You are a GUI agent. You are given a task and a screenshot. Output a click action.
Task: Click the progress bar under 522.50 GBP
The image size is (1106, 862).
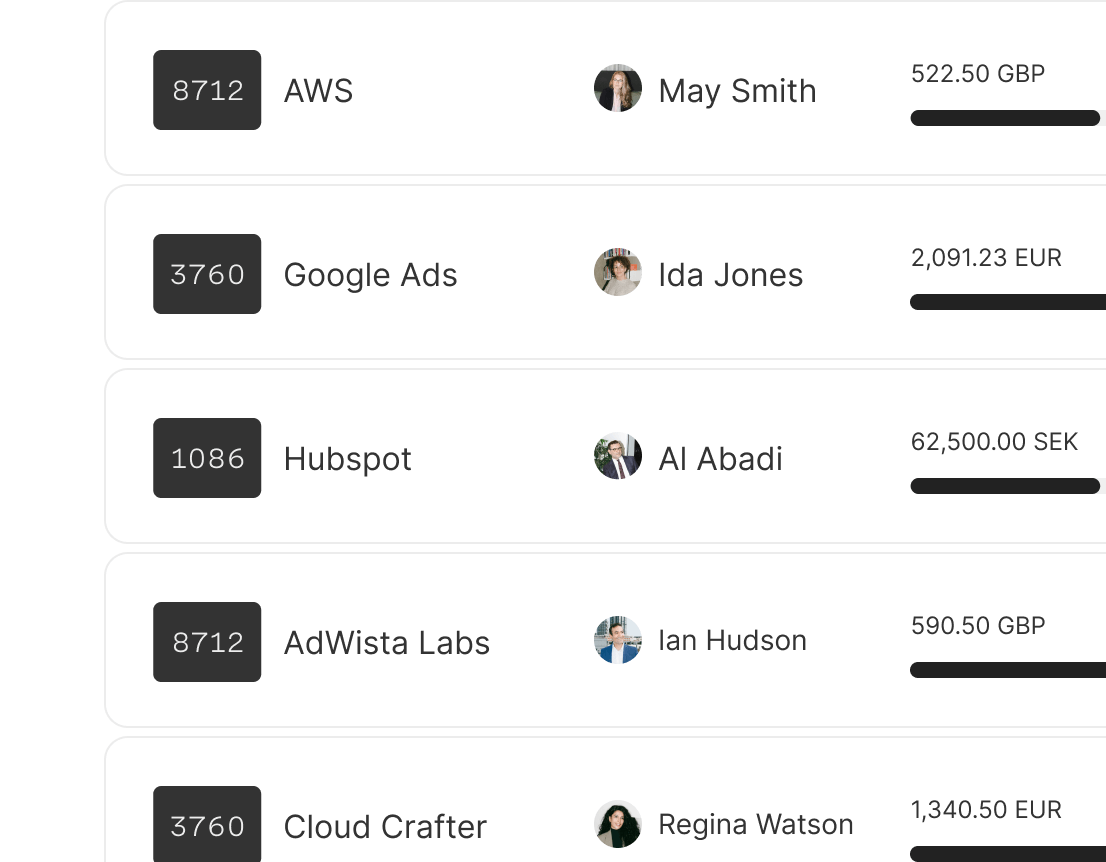coord(1004,118)
